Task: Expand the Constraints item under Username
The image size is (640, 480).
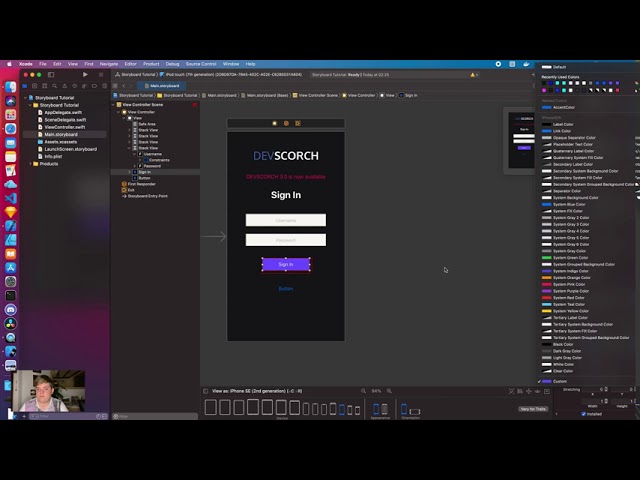Action: [x=140, y=160]
